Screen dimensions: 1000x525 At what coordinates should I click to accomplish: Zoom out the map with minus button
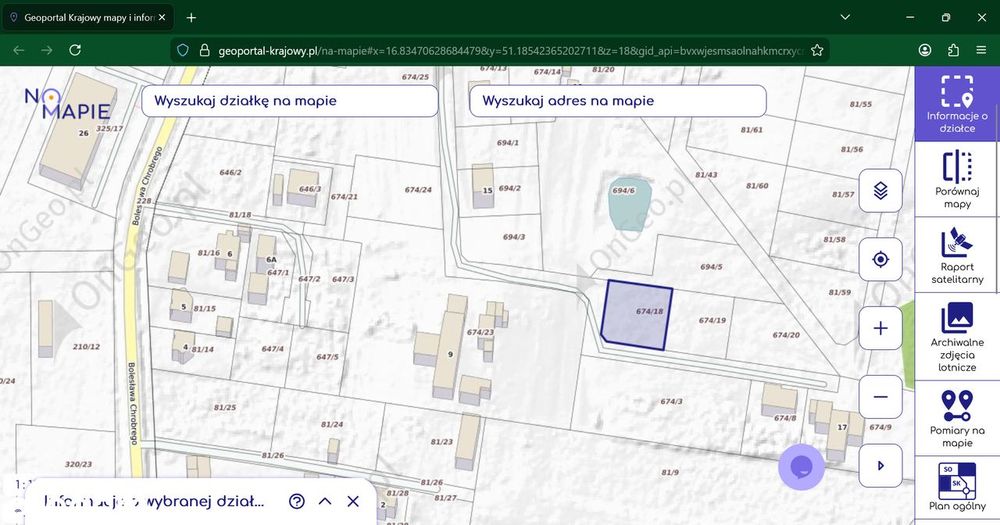point(880,397)
